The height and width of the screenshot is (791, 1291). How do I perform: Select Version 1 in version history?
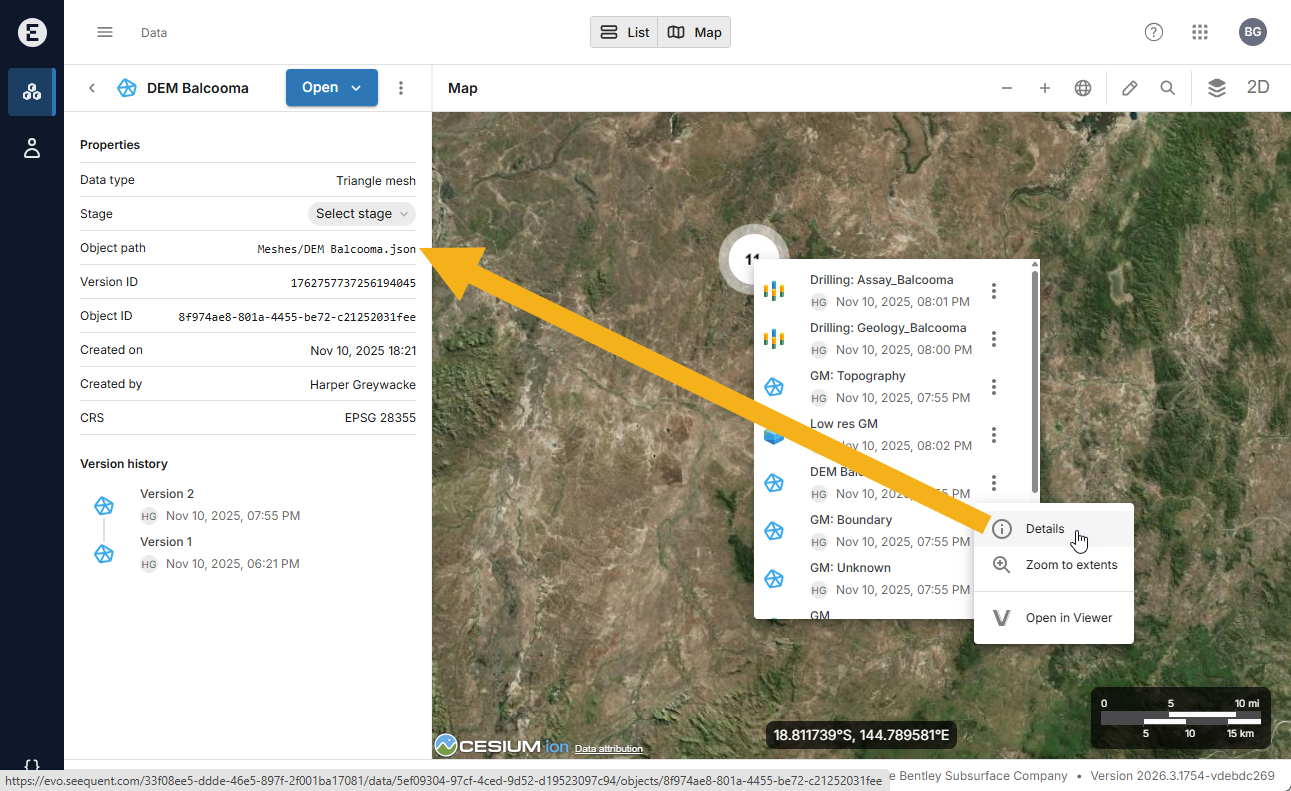166,542
